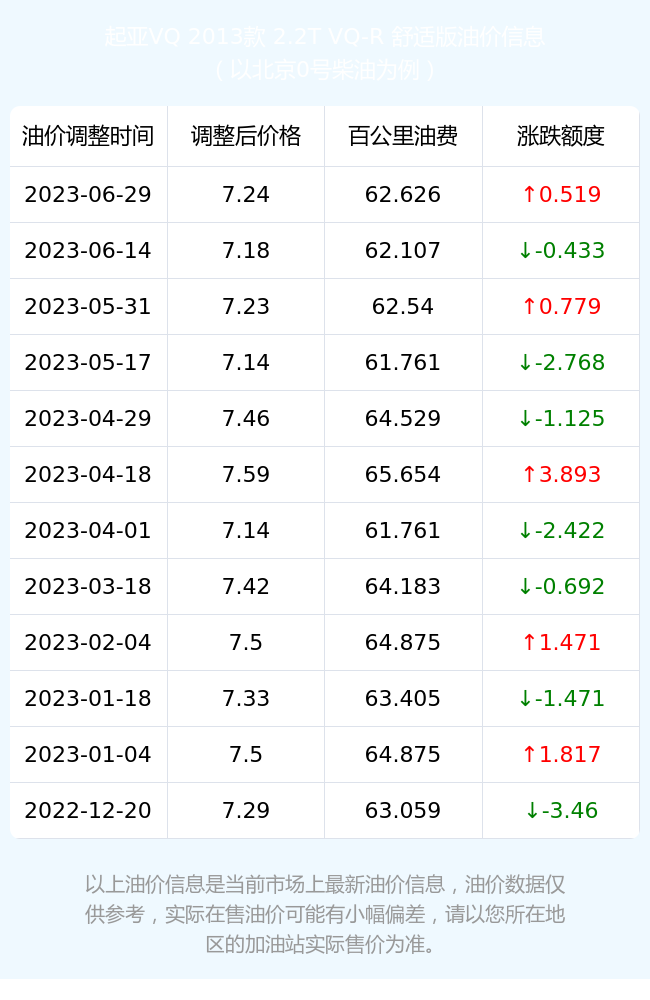Select the date 2023-05-17
This screenshot has height=1000, width=650.
coord(88,363)
